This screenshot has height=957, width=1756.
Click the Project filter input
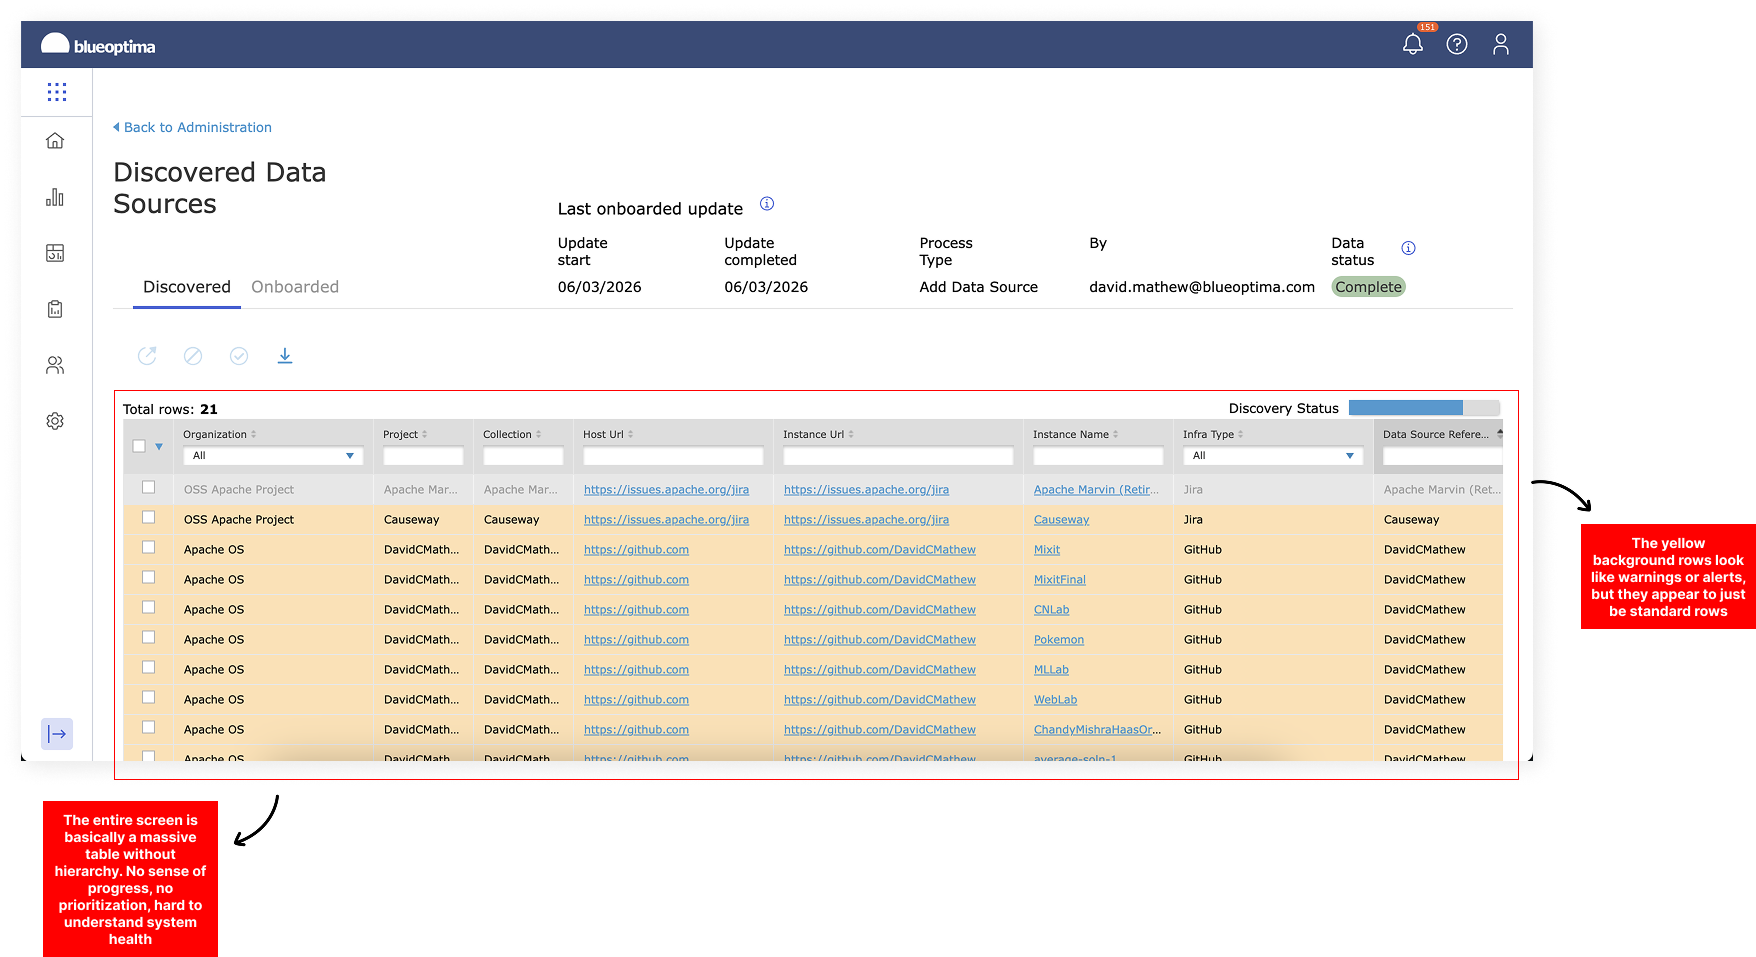coord(423,456)
